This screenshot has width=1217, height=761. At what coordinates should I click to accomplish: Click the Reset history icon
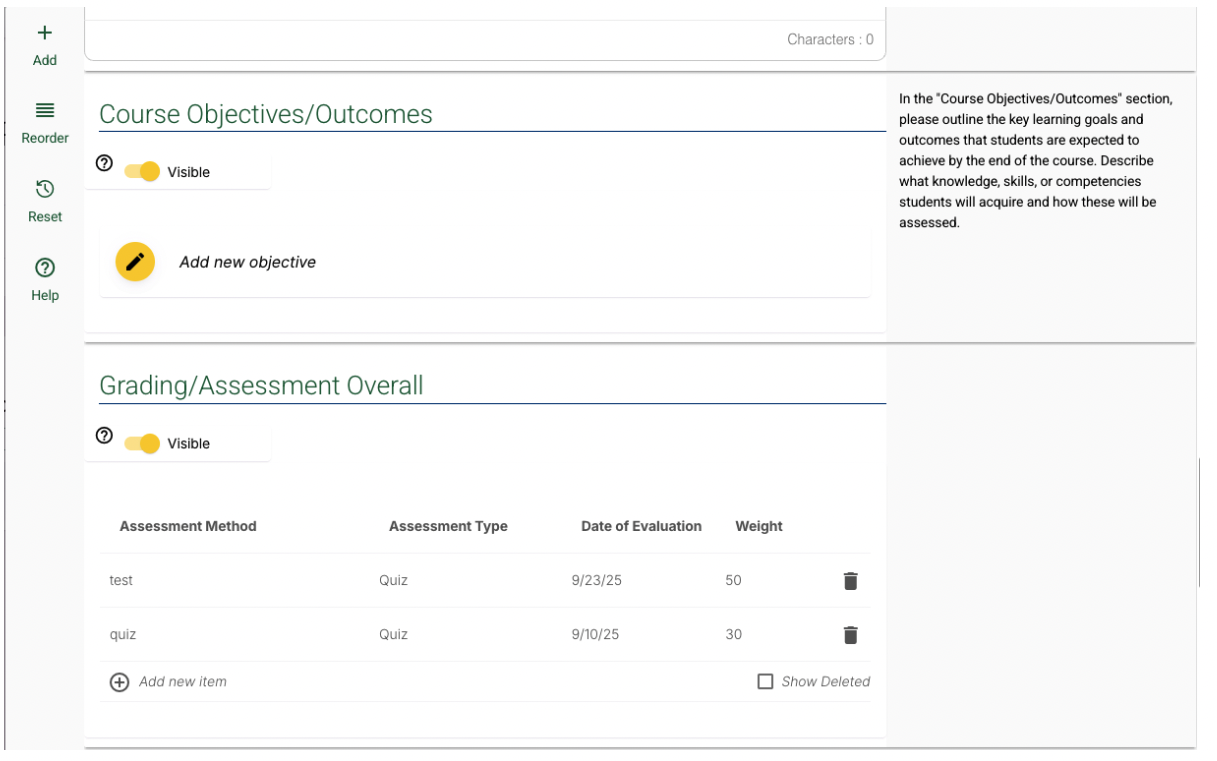coord(45,189)
